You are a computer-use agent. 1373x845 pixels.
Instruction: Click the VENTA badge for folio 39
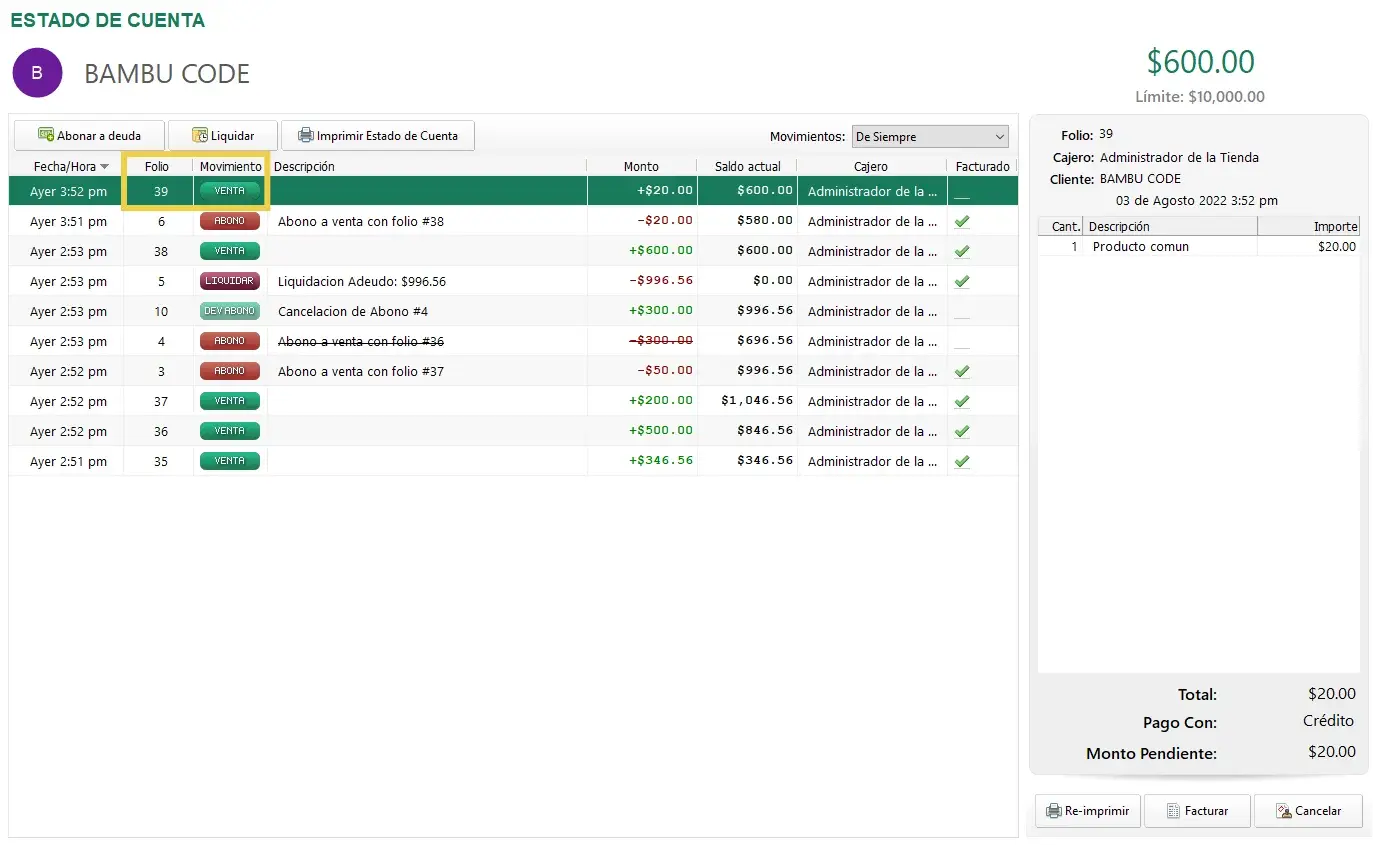(x=230, y=191)
